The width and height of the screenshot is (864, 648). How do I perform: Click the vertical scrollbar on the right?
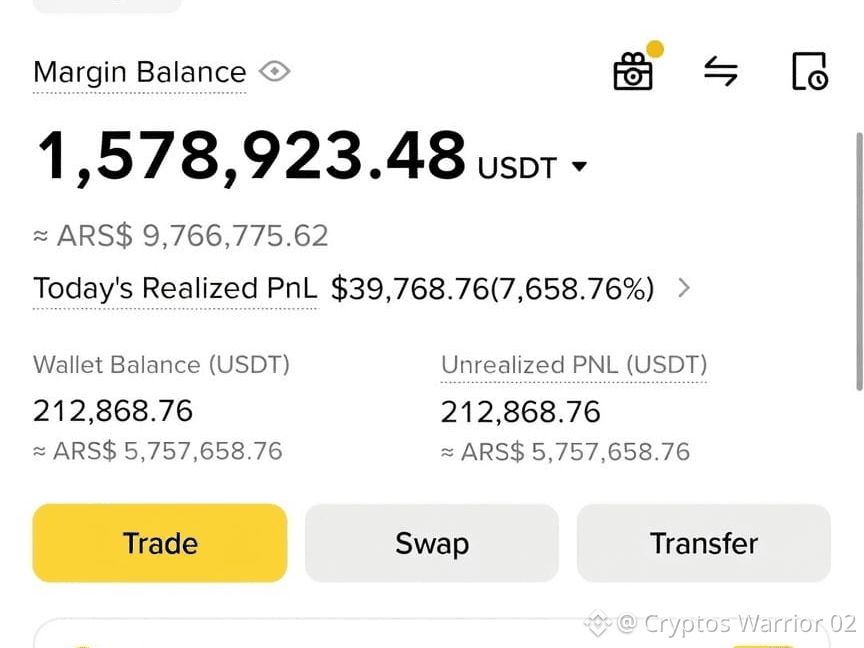coord(859,262)
